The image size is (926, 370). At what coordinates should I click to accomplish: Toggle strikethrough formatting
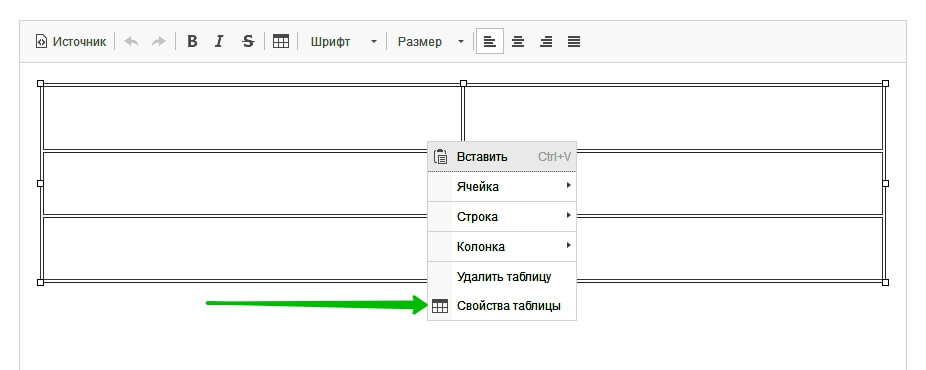[x=248, y=42]
